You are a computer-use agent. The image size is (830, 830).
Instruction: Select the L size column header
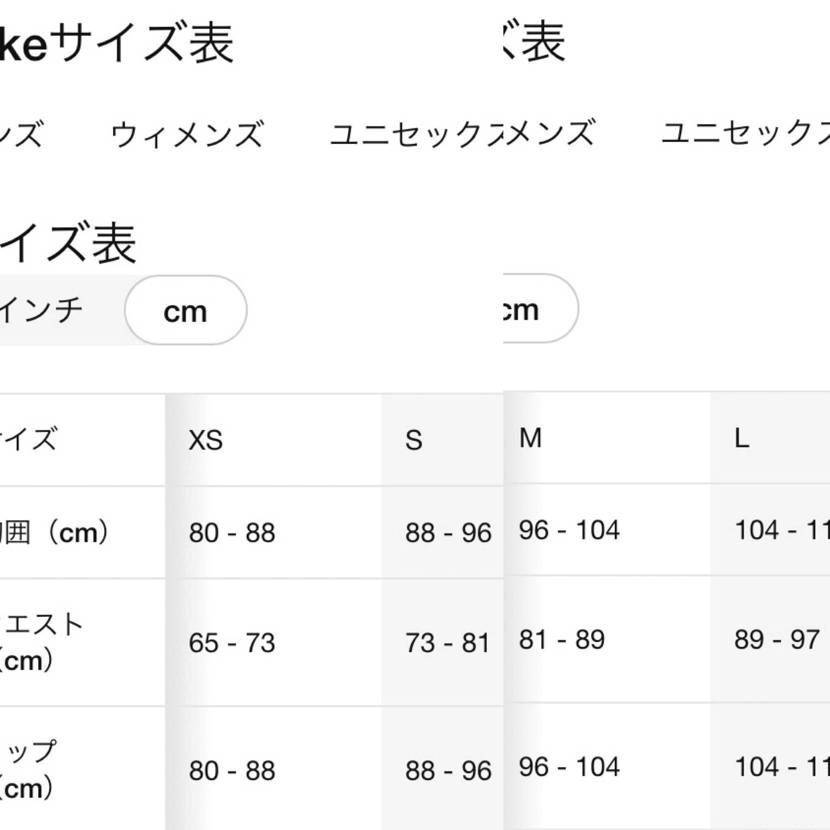click(x=741, y=438)
